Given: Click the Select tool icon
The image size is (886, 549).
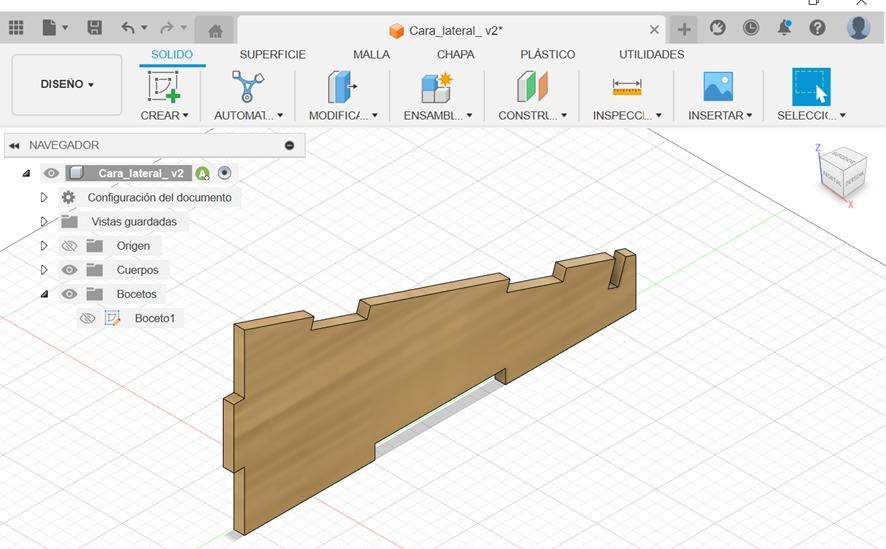Looking at the screenshot, I should tap(811, 86).
